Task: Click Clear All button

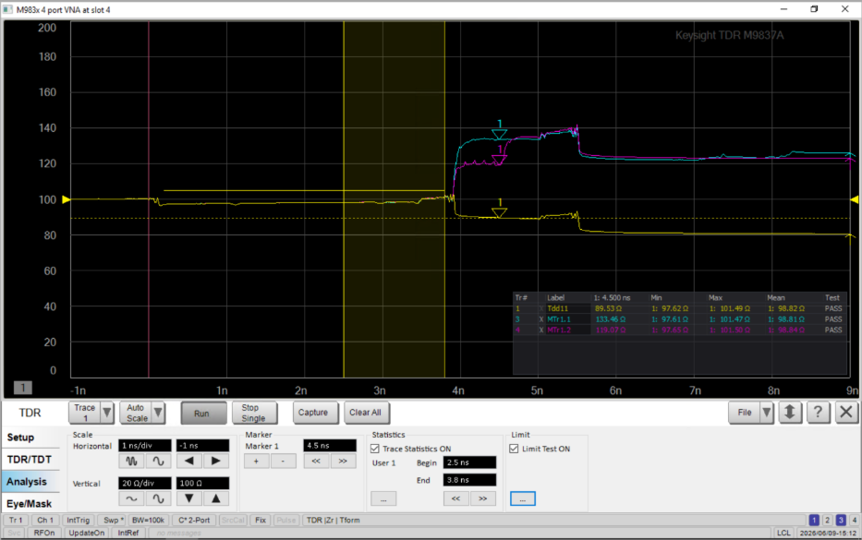Action: pos(367,412)
